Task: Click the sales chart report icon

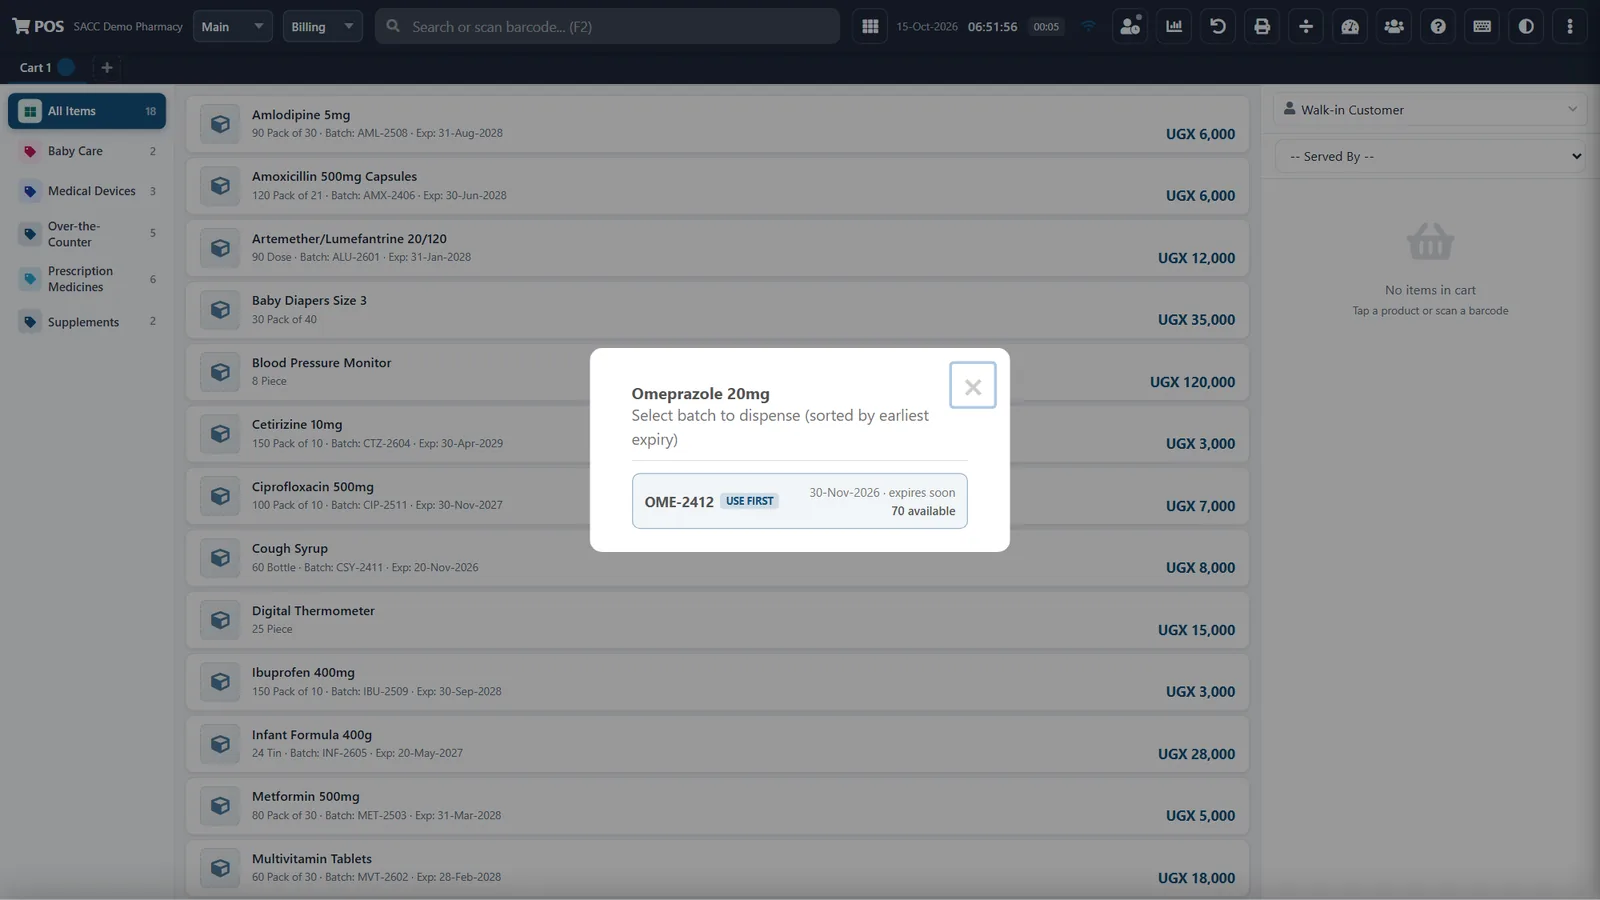Action: (x=1174, y=27)
